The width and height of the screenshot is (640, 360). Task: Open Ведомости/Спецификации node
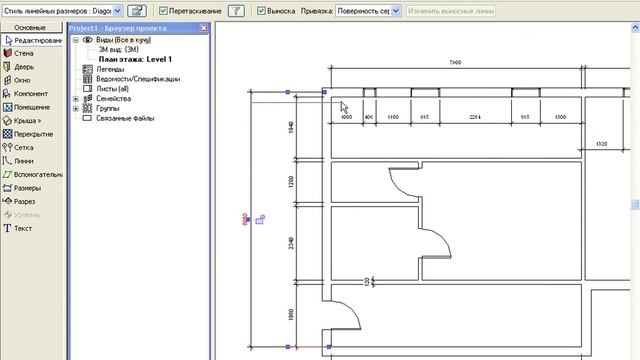138,79
